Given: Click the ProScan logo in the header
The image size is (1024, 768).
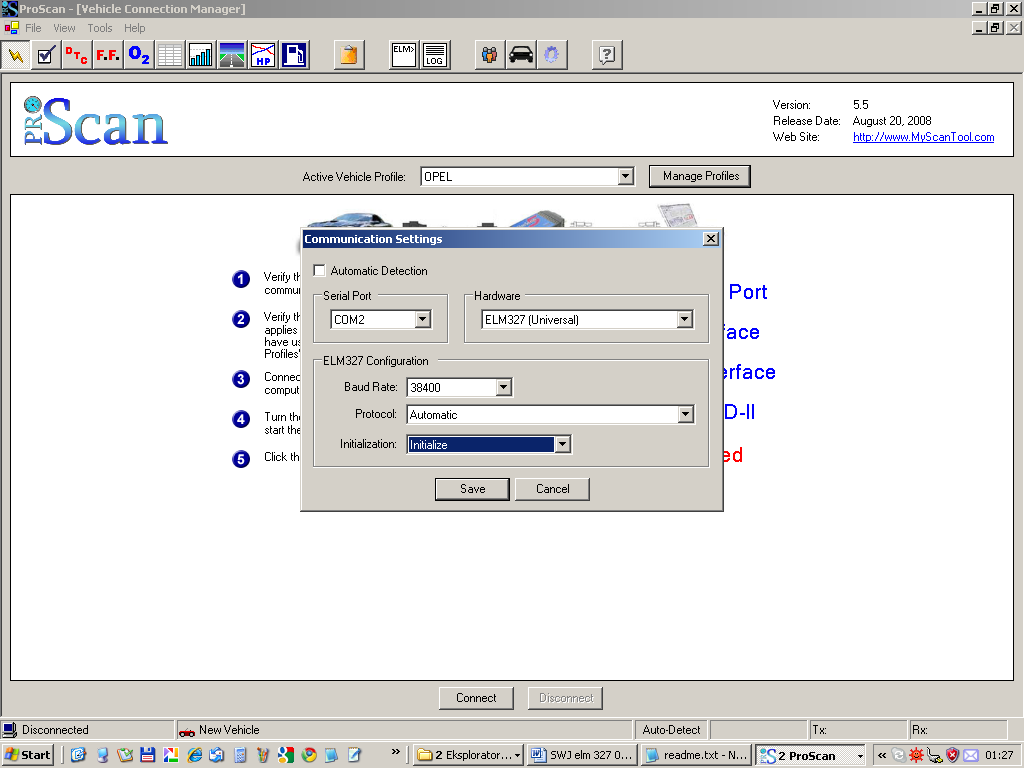Looking at the screenshot, I should (x=96, y=121).
